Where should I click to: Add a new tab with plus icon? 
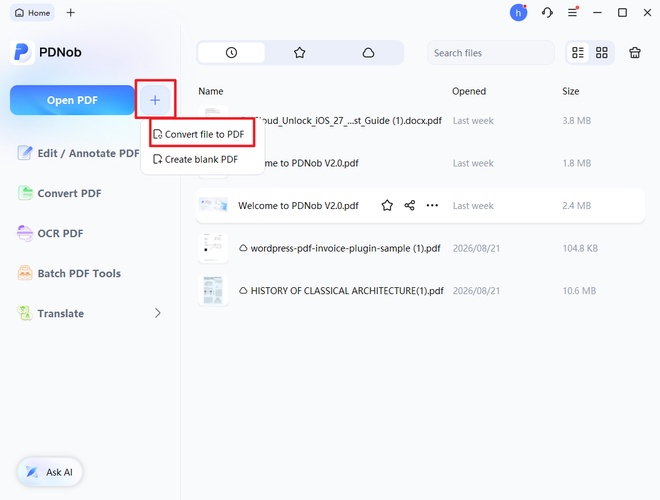point(71,13)
